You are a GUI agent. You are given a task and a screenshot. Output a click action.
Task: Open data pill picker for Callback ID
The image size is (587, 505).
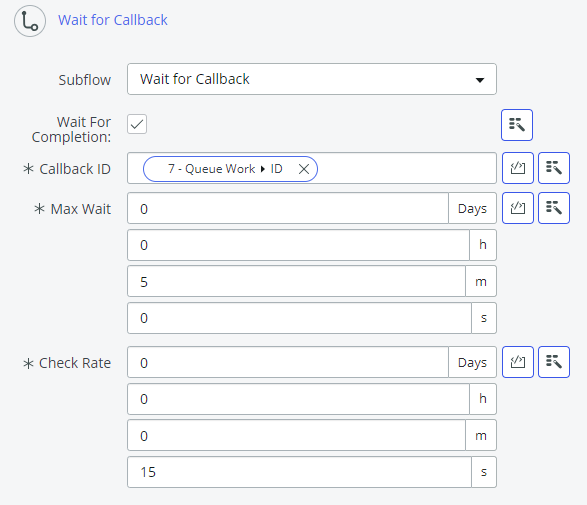click(554, 168)
